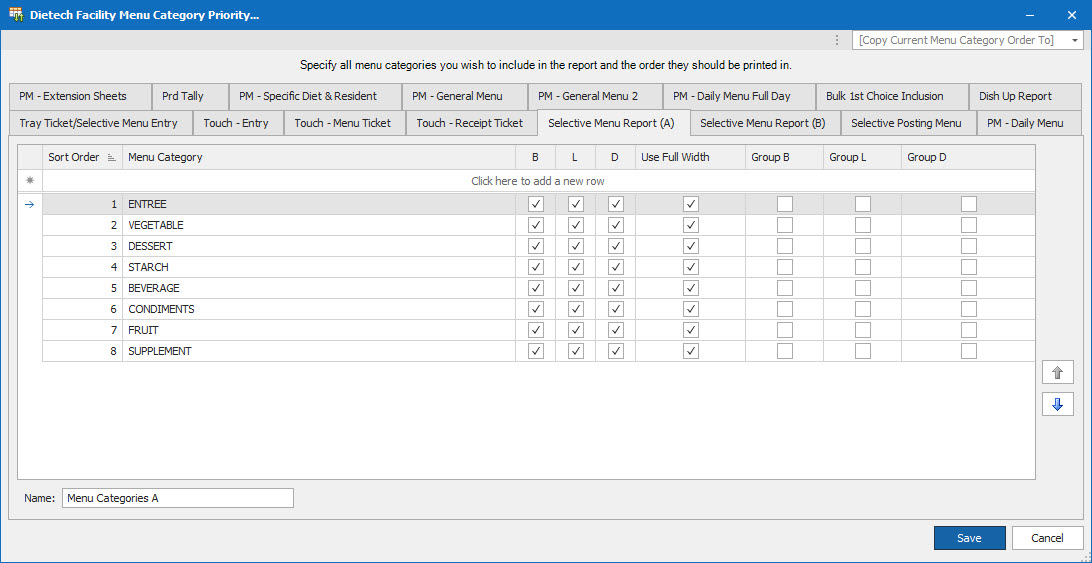
Task: Click the Use Full Width column header
Action: click(x=691, y=157)
